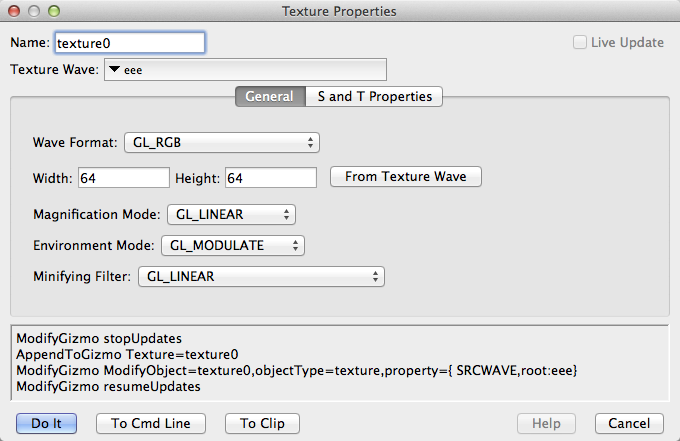Click the yellow minimize window button

click(34, 11)
